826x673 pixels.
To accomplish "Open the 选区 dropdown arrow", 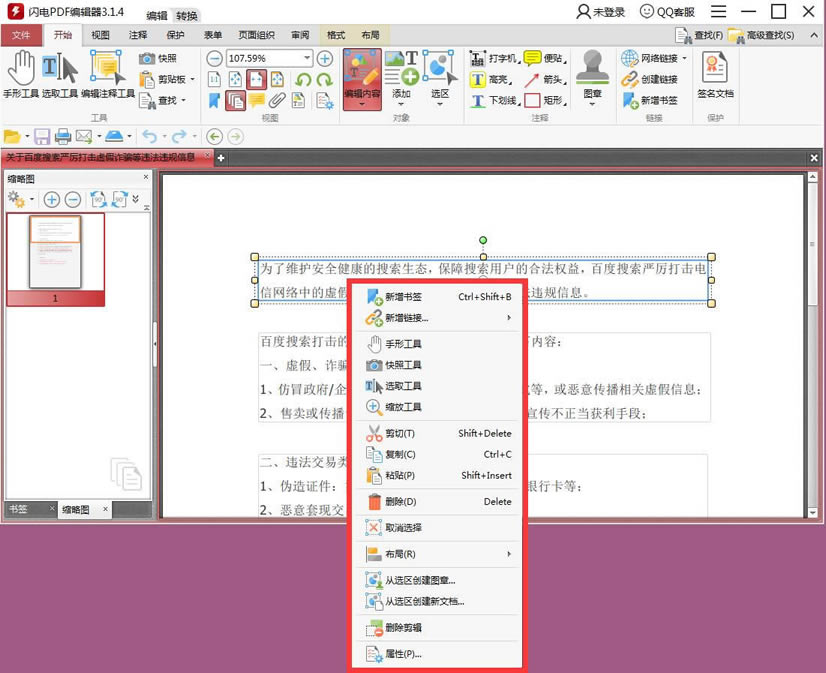I will 440,103.
